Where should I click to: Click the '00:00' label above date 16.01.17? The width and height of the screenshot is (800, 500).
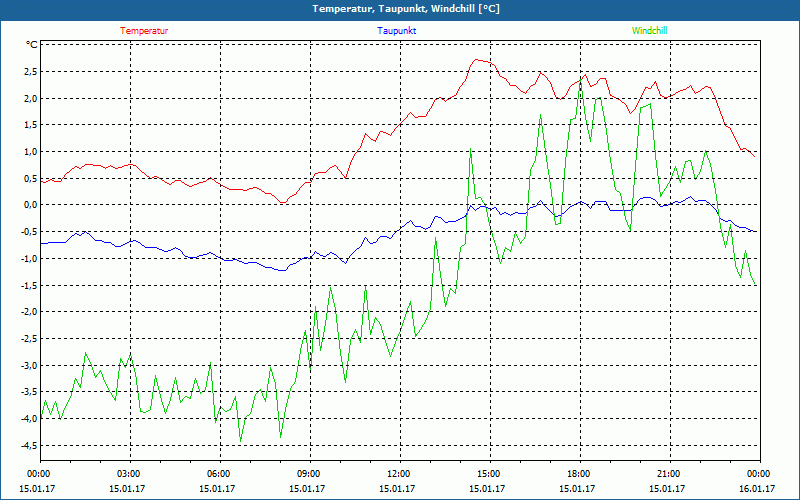[x=760, y=474]
